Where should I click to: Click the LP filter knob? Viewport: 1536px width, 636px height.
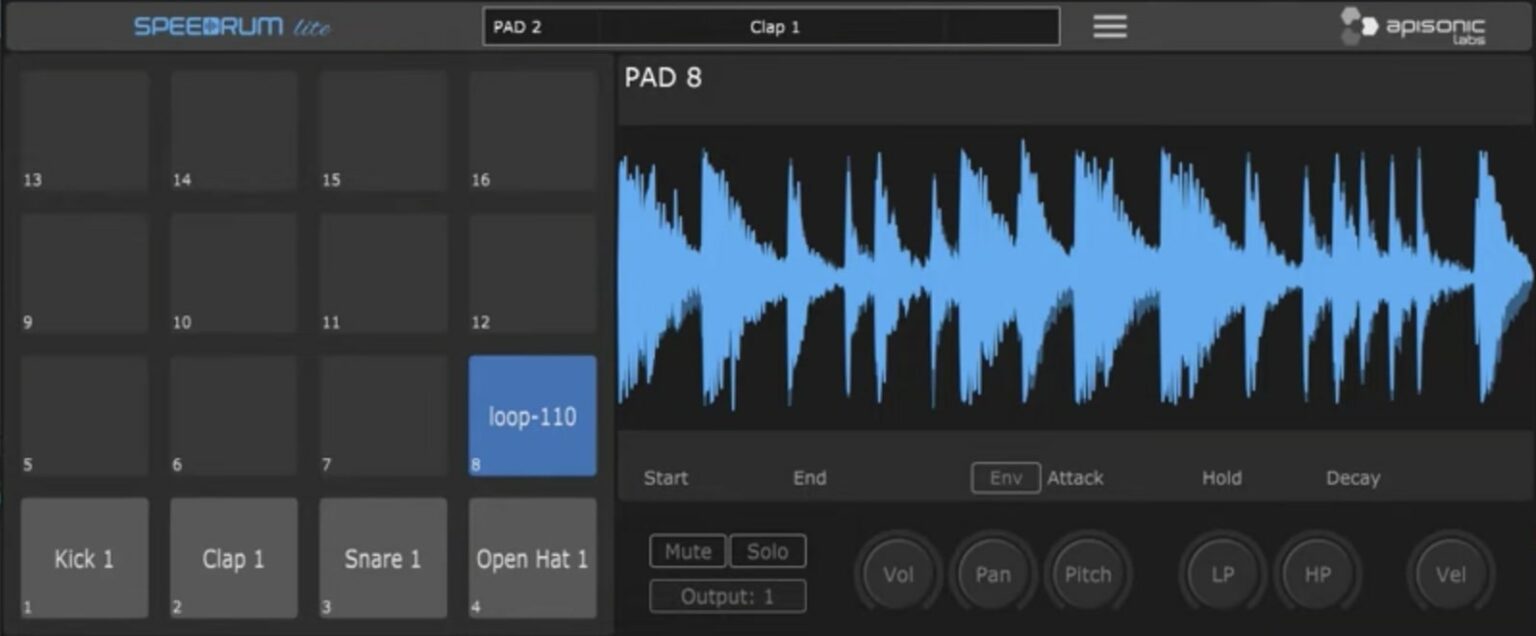[x=1222, y=574]
